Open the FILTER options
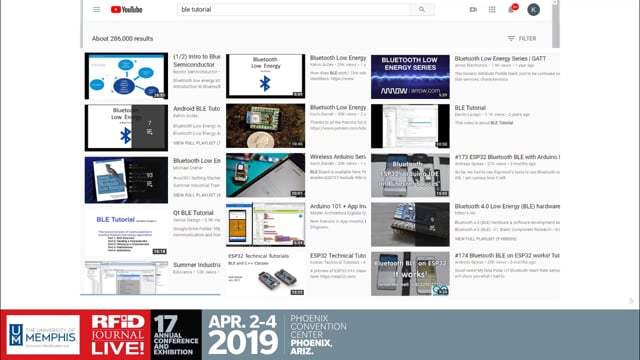The height and width of the screenshot is (360, 640). pos(522,38)
